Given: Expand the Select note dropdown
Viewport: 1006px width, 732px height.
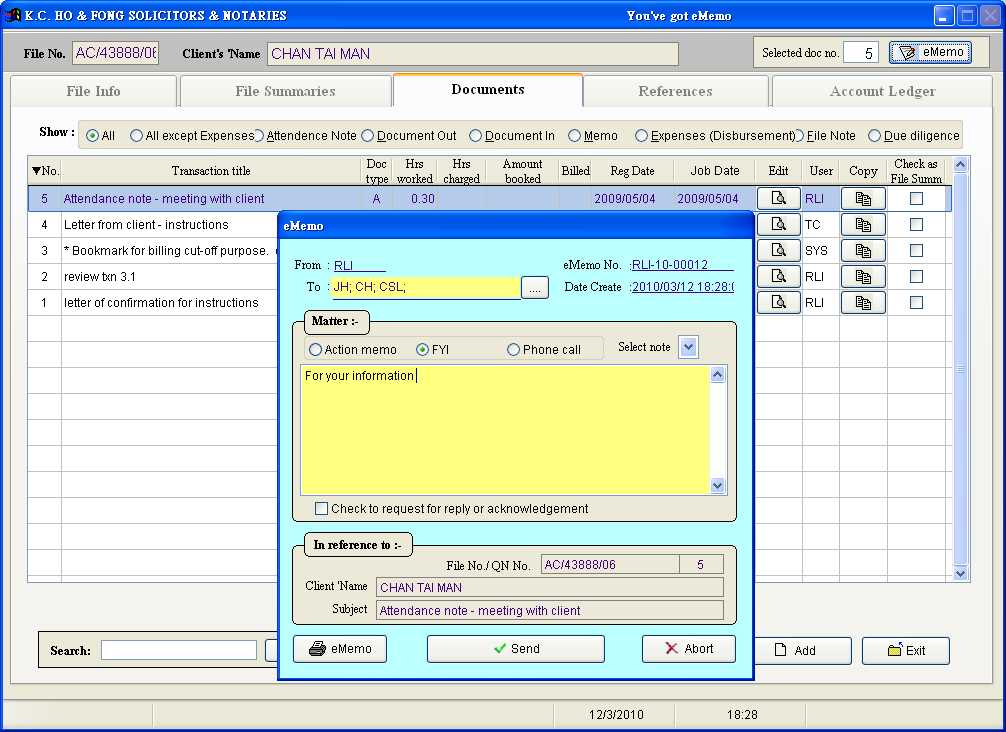Looking at the screenshot, I should 688,347.
